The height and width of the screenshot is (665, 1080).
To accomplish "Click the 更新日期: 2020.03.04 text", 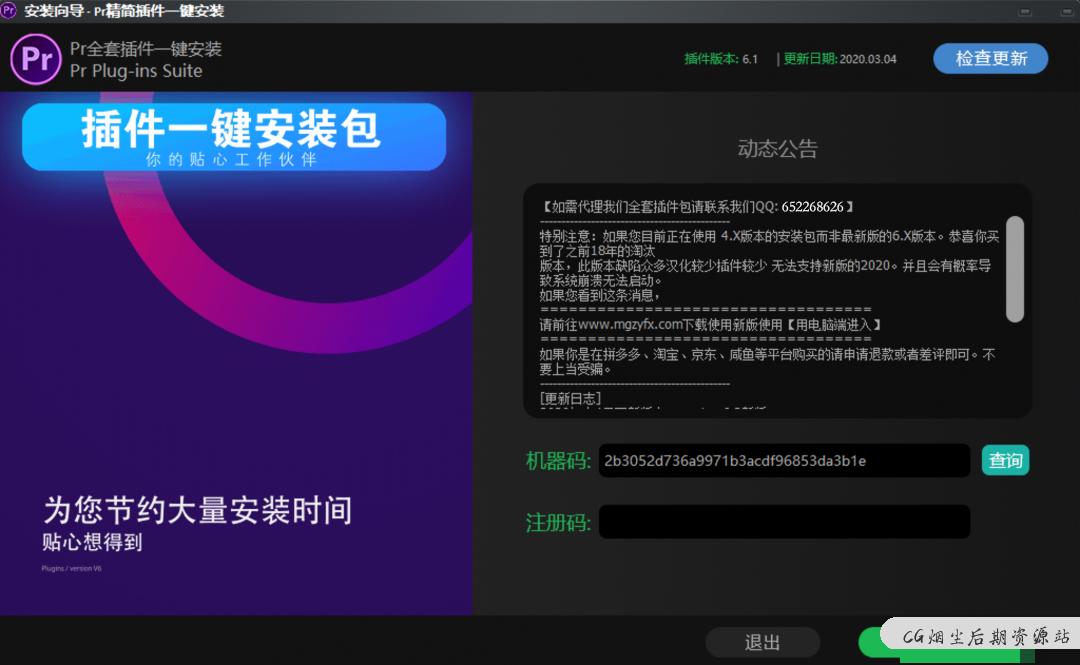I will coord(840,59).
